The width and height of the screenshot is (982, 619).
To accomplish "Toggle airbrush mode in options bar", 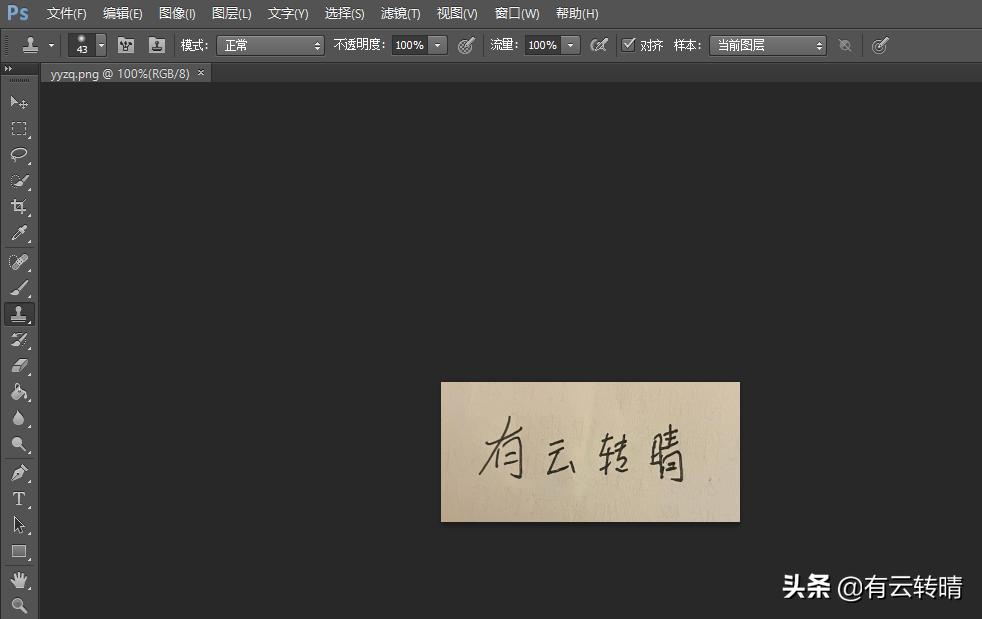I will [x=599, y=45].
